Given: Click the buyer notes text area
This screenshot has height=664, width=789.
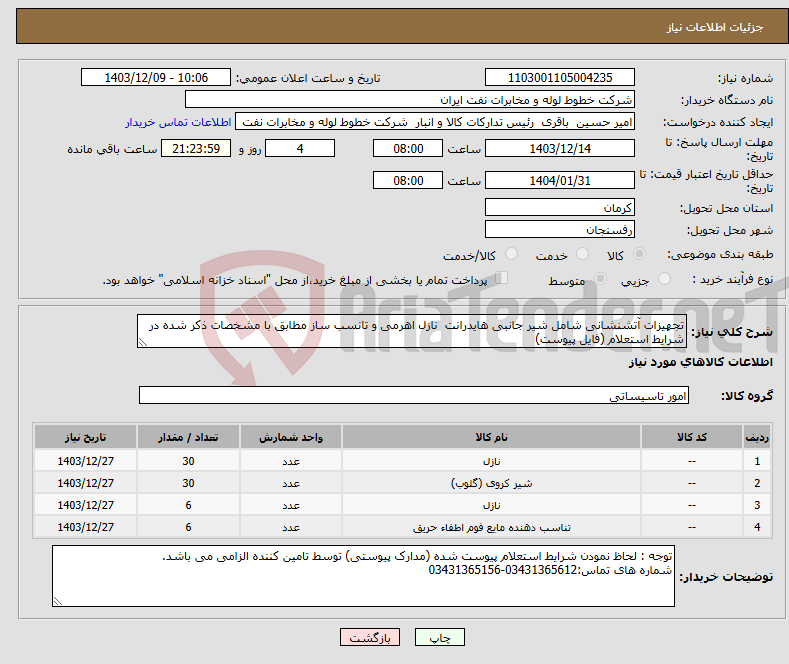Looking at the screenshot, I should (363, 576).
